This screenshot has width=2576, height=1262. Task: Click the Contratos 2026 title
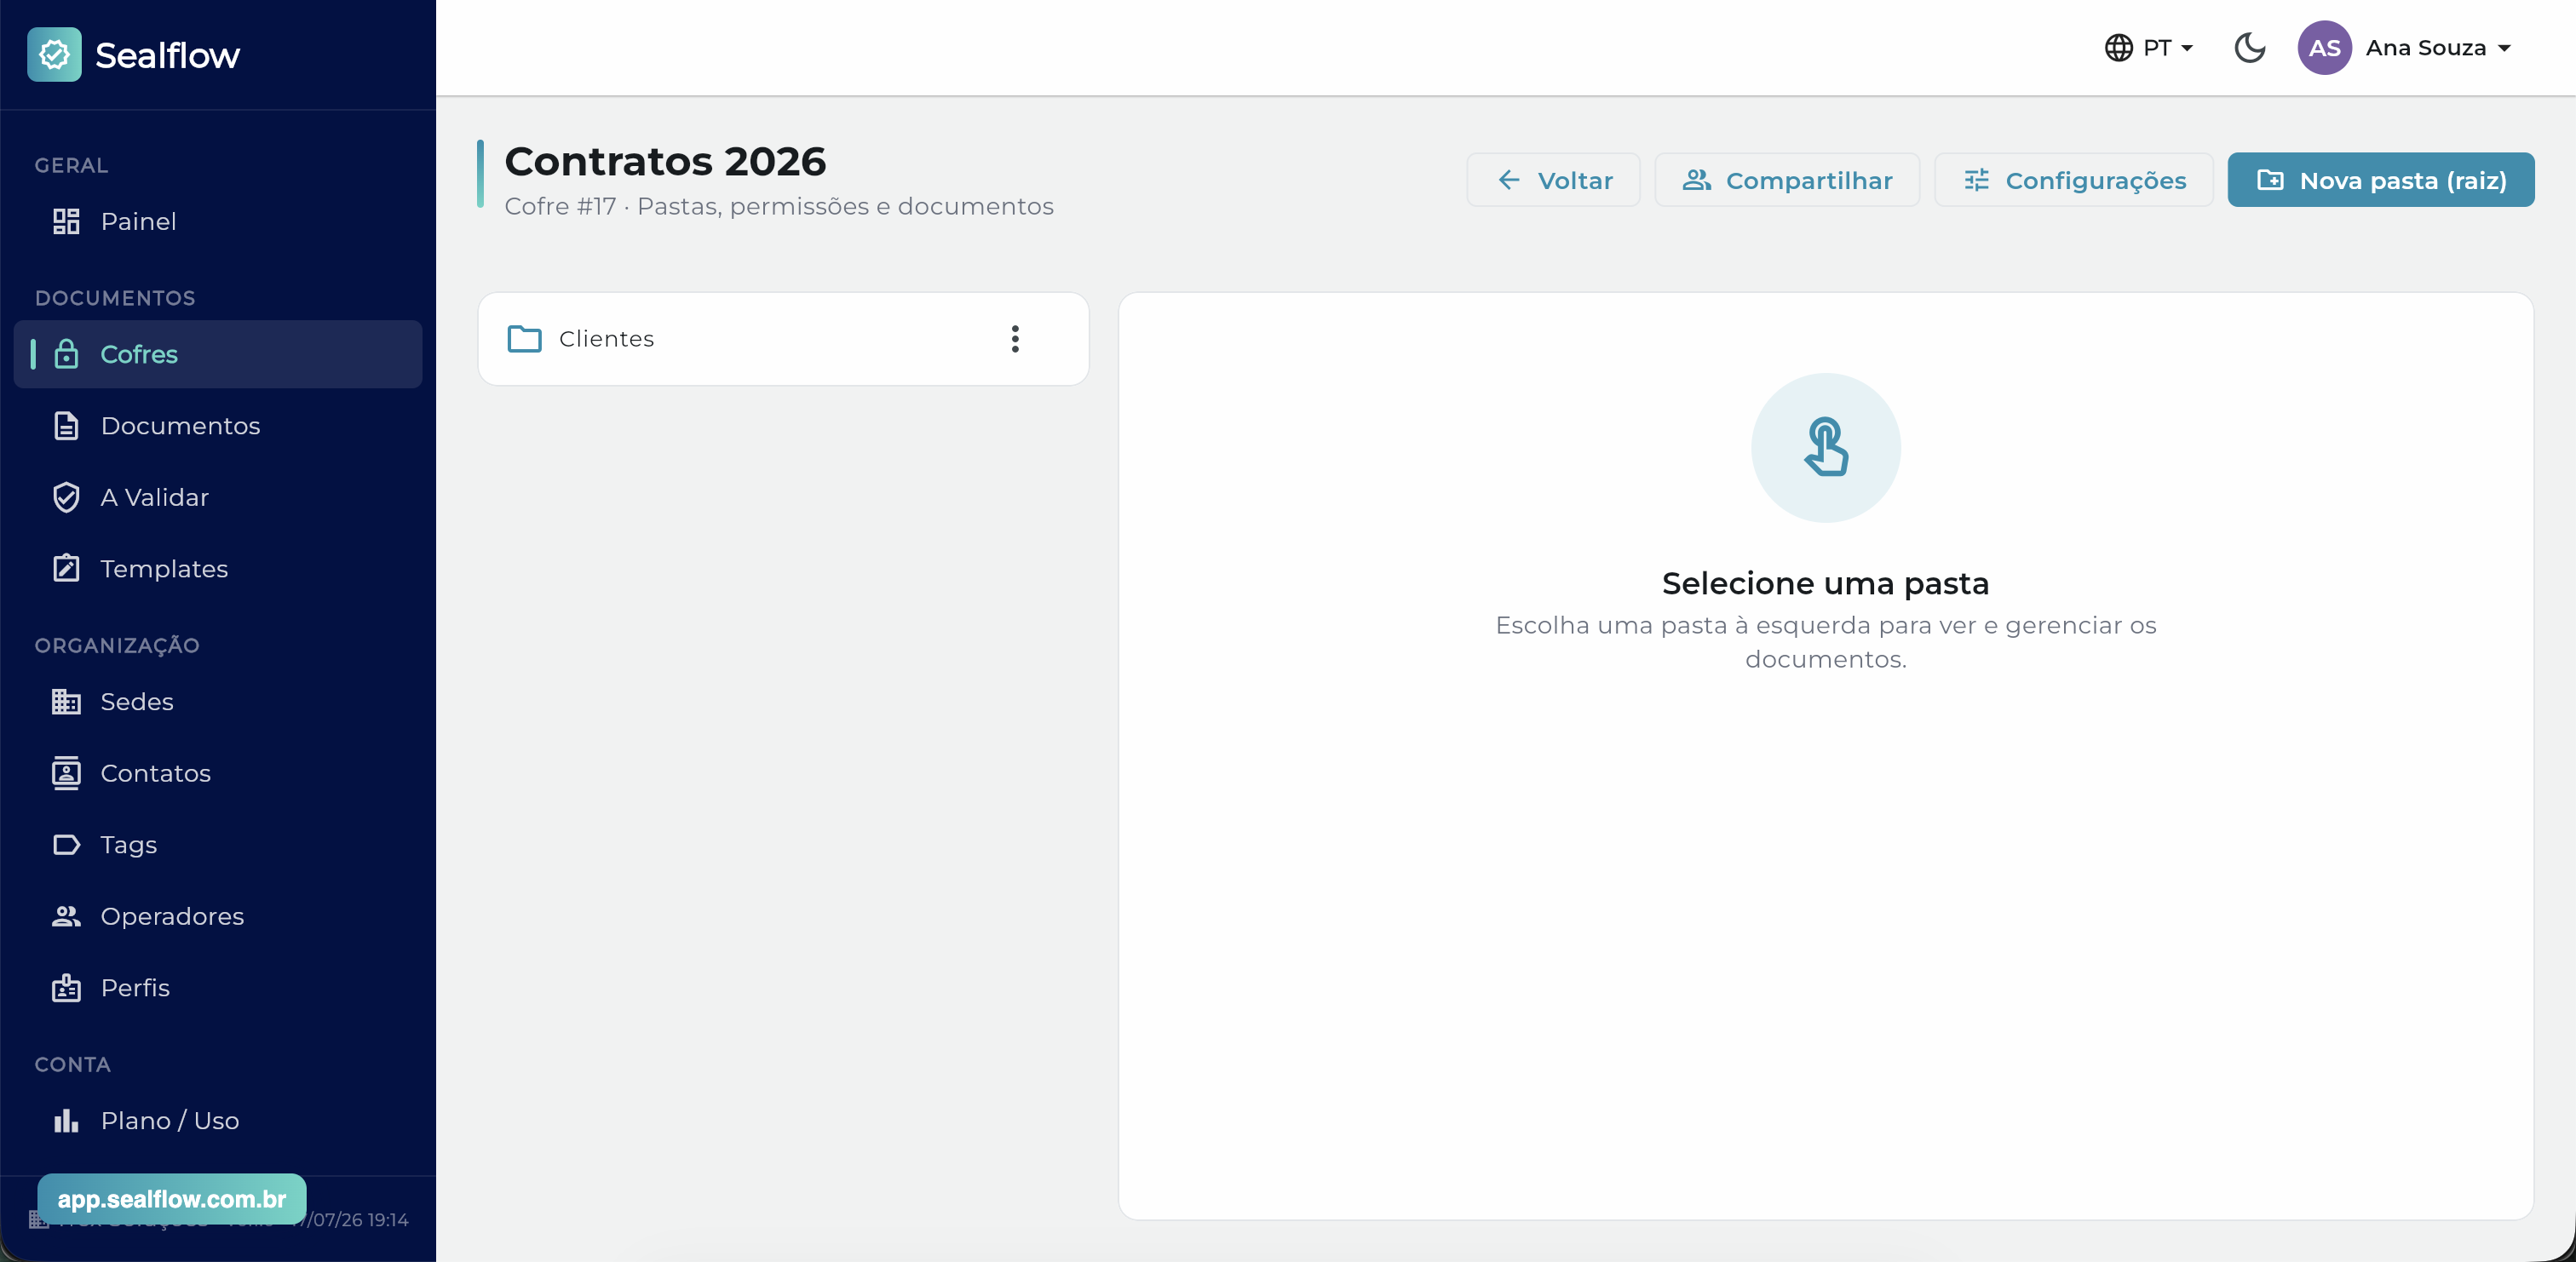point(665,161)
